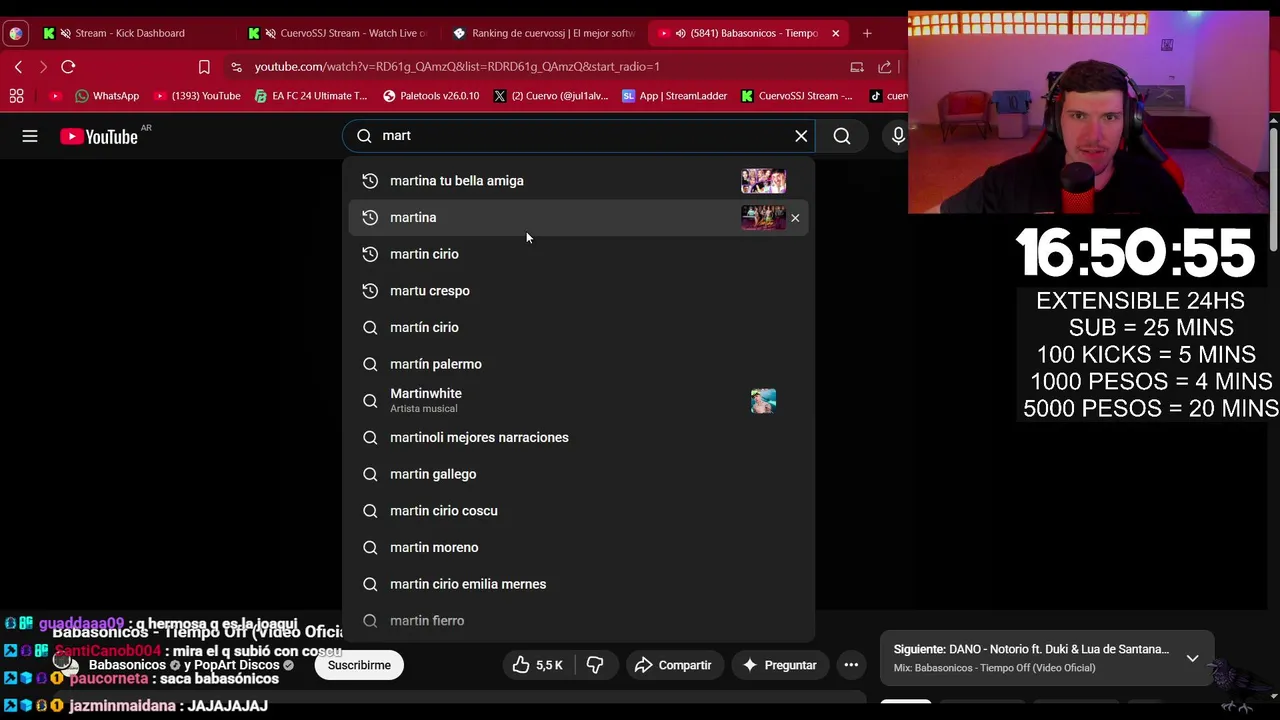The width and height of the screenshot is (1280, 720).
Task: Open the '(1393) YouTube' bookmark
Action: tap(197, 96)
